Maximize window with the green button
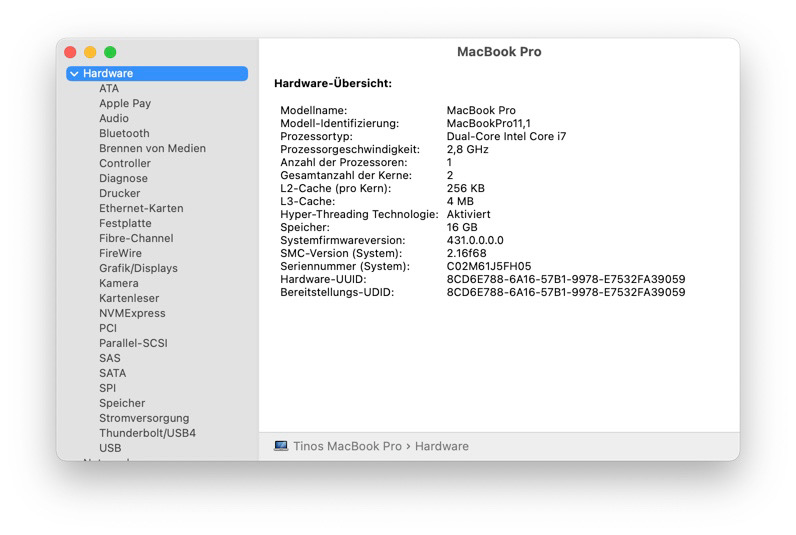Viewport: 796px width, 535px height. pos(110,52)
